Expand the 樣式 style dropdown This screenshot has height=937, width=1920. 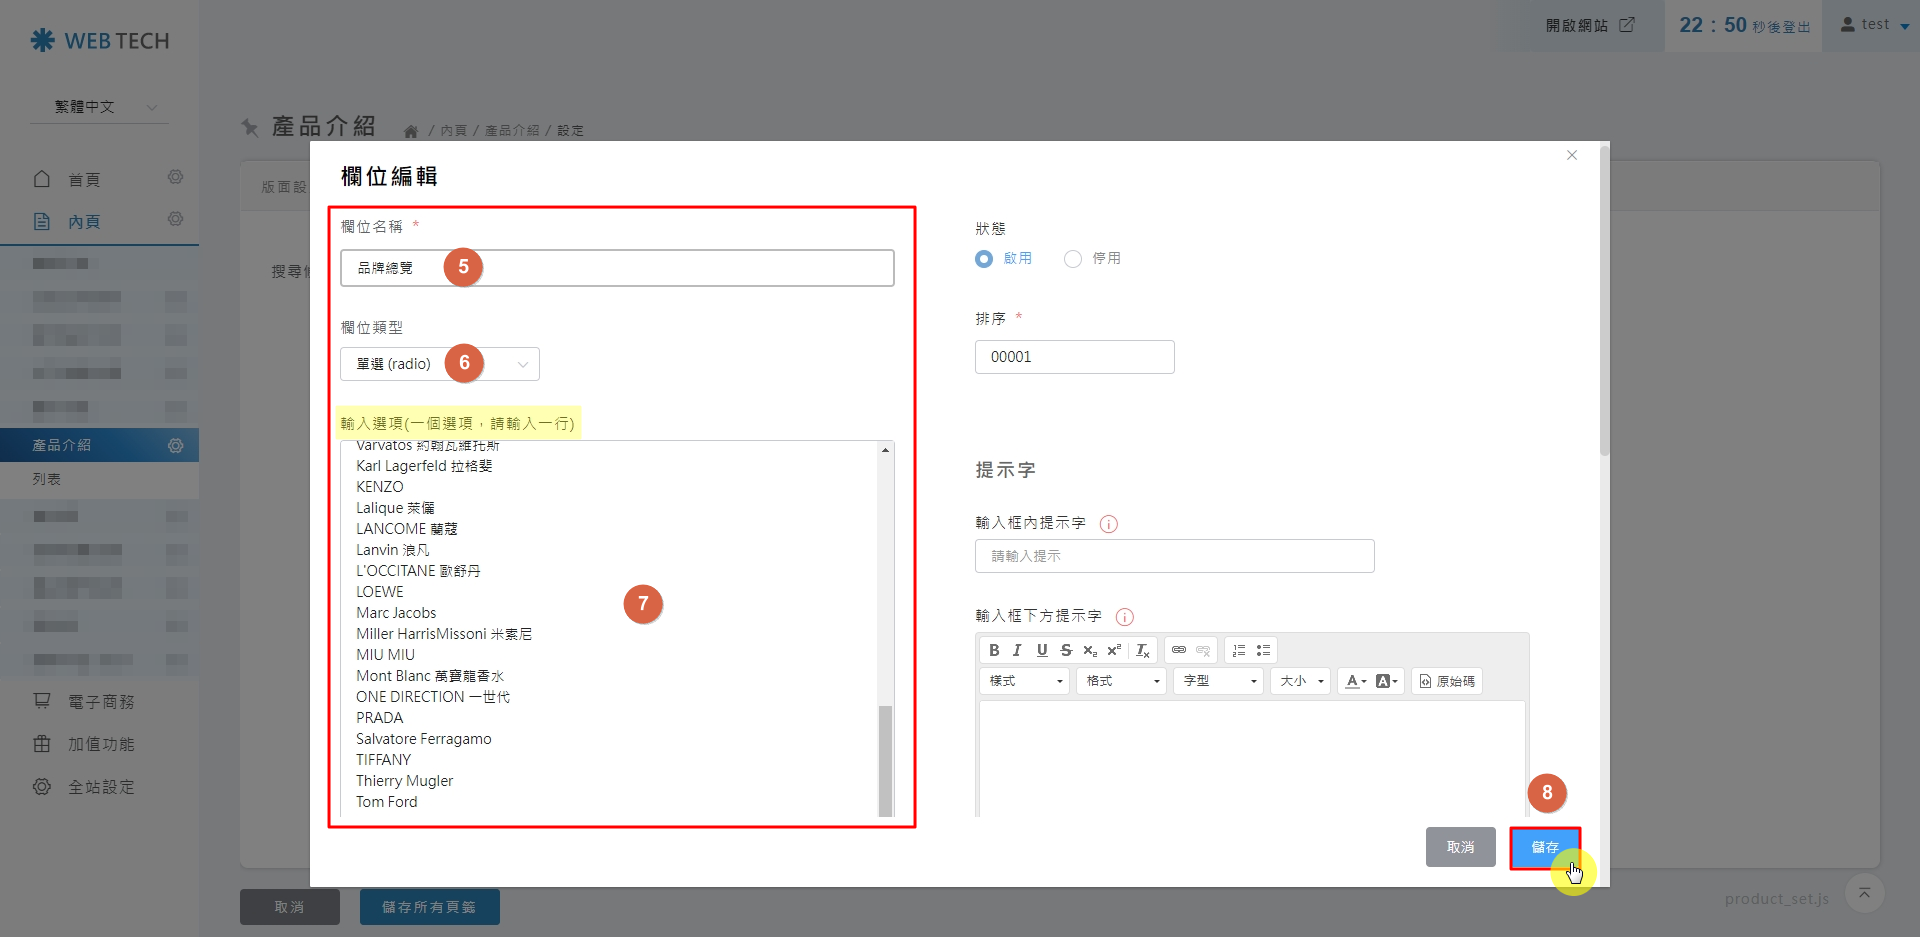(x=1025, y=681)
